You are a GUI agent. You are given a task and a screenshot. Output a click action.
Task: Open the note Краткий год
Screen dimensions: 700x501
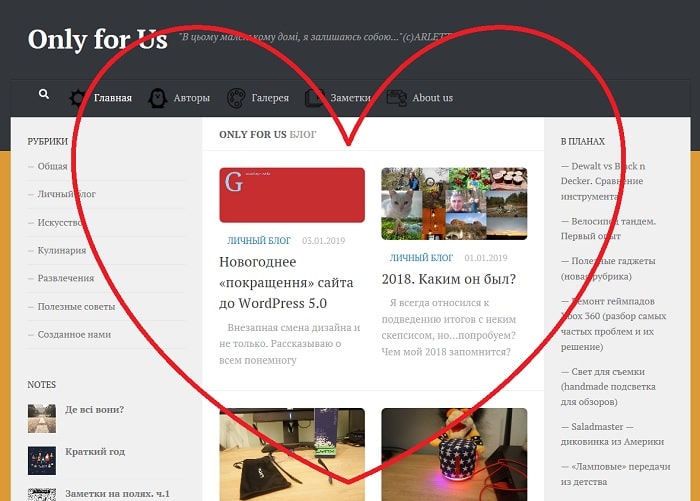[x=95, y=451]
